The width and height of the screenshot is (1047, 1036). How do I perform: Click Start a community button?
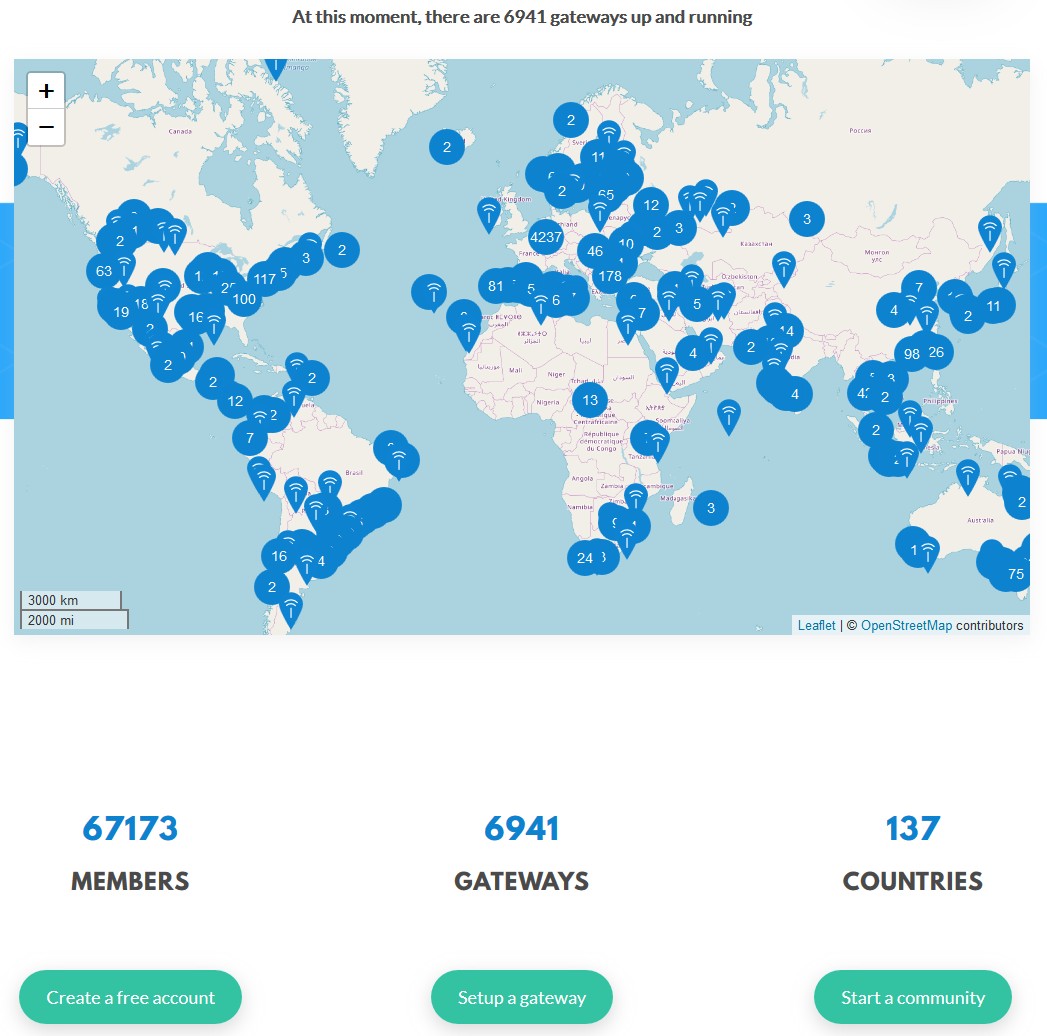[x=912, y=997]
